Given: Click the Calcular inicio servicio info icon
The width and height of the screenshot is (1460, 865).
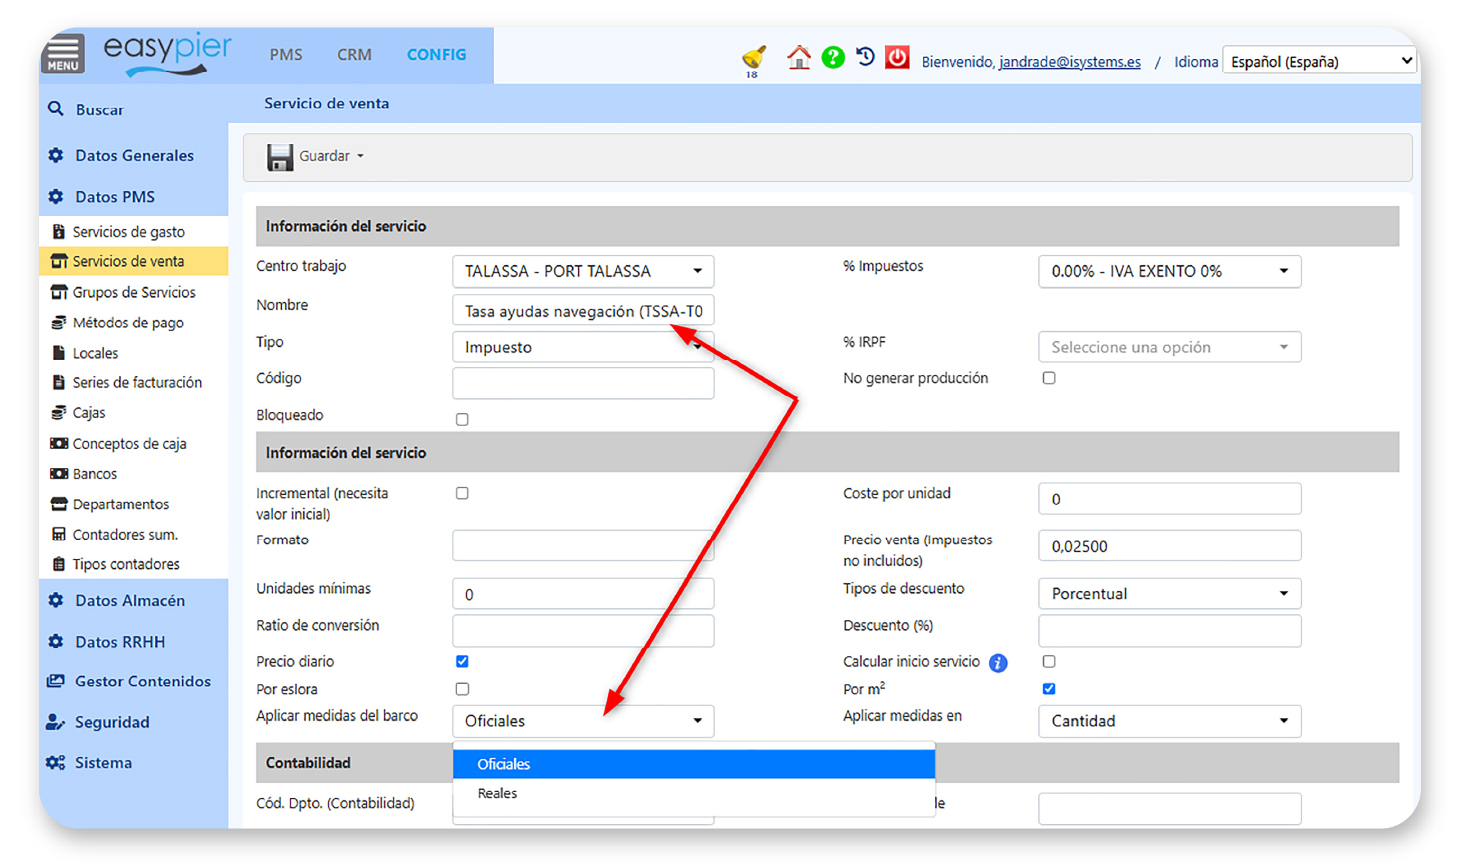Looking at the screenshot, I should [x=998, y=663].
